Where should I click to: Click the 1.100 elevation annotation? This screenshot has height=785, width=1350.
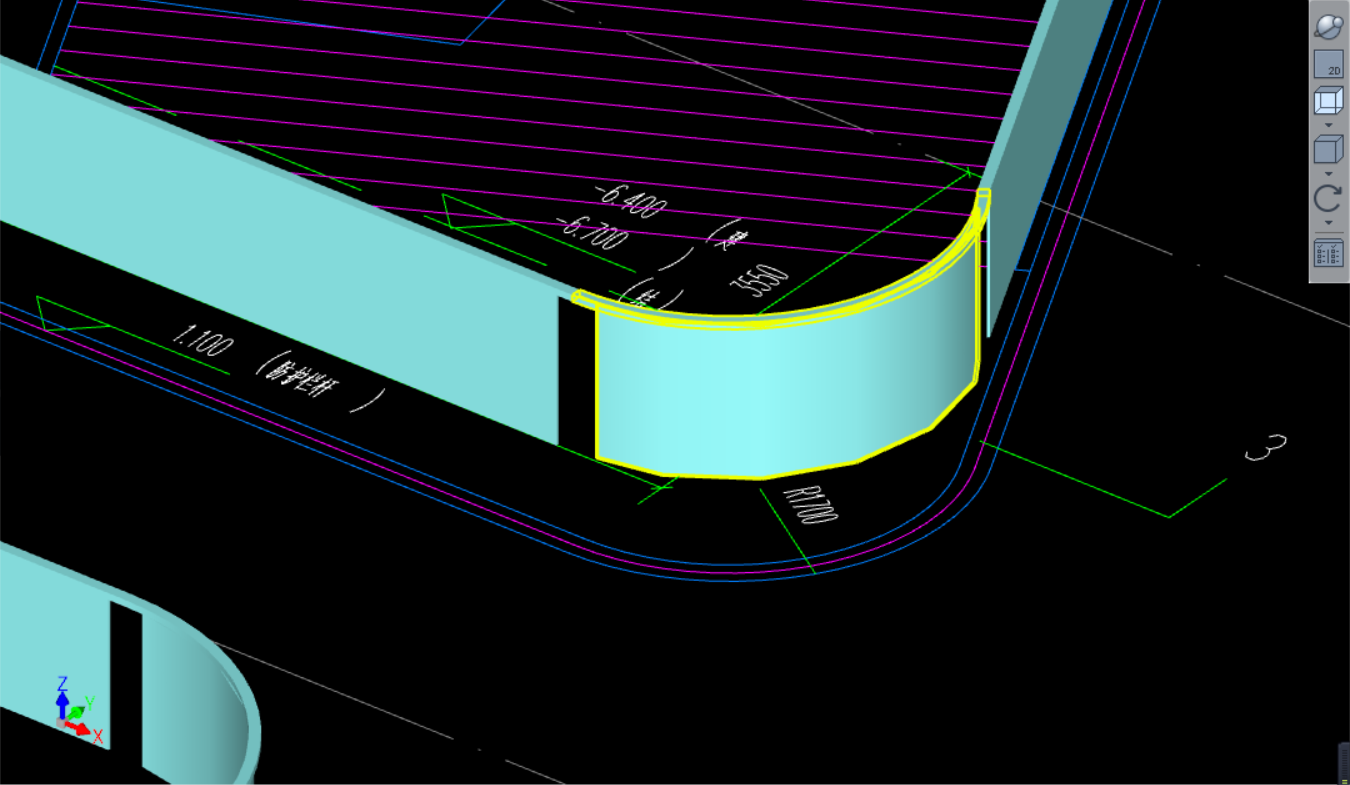pos(202,342)
